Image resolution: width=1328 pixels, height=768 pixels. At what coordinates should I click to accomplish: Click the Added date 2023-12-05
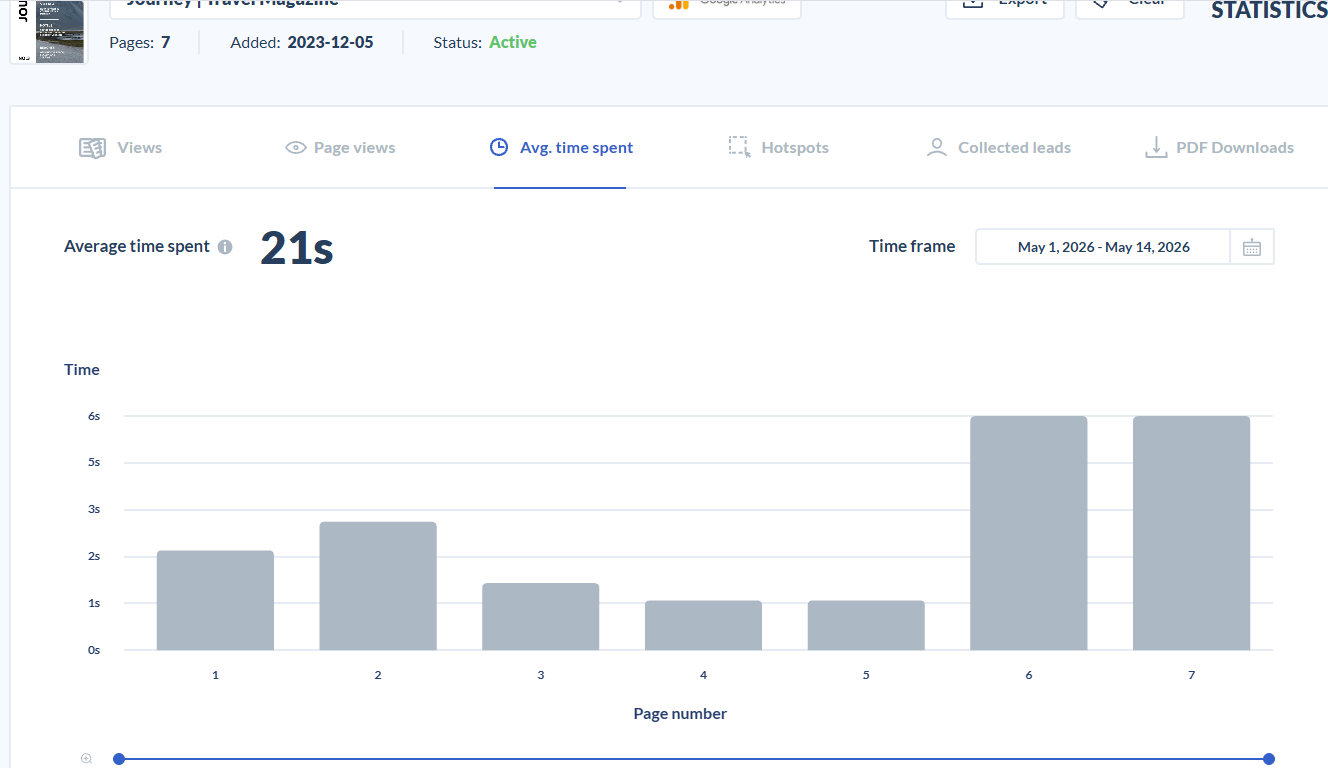[330, 42]
